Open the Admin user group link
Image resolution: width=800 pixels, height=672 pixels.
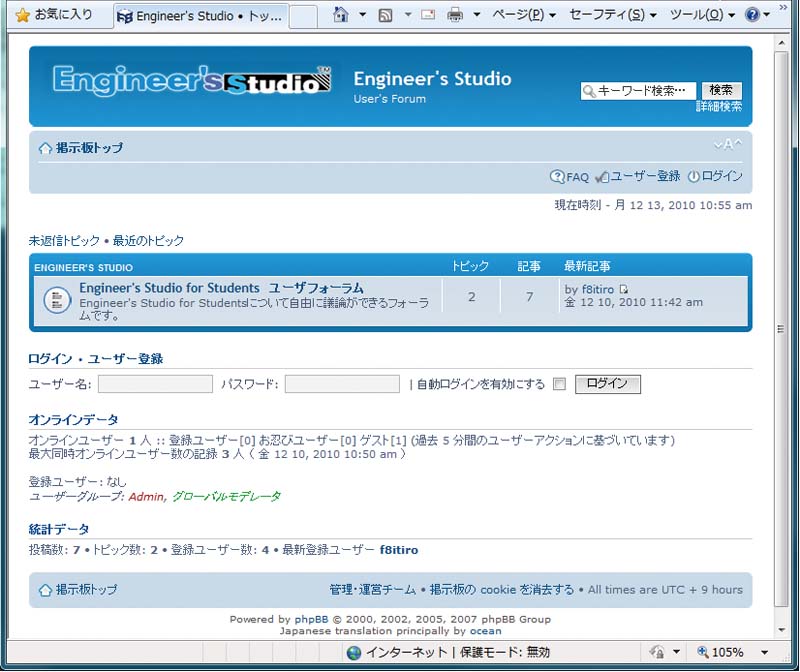click(146, 496)
